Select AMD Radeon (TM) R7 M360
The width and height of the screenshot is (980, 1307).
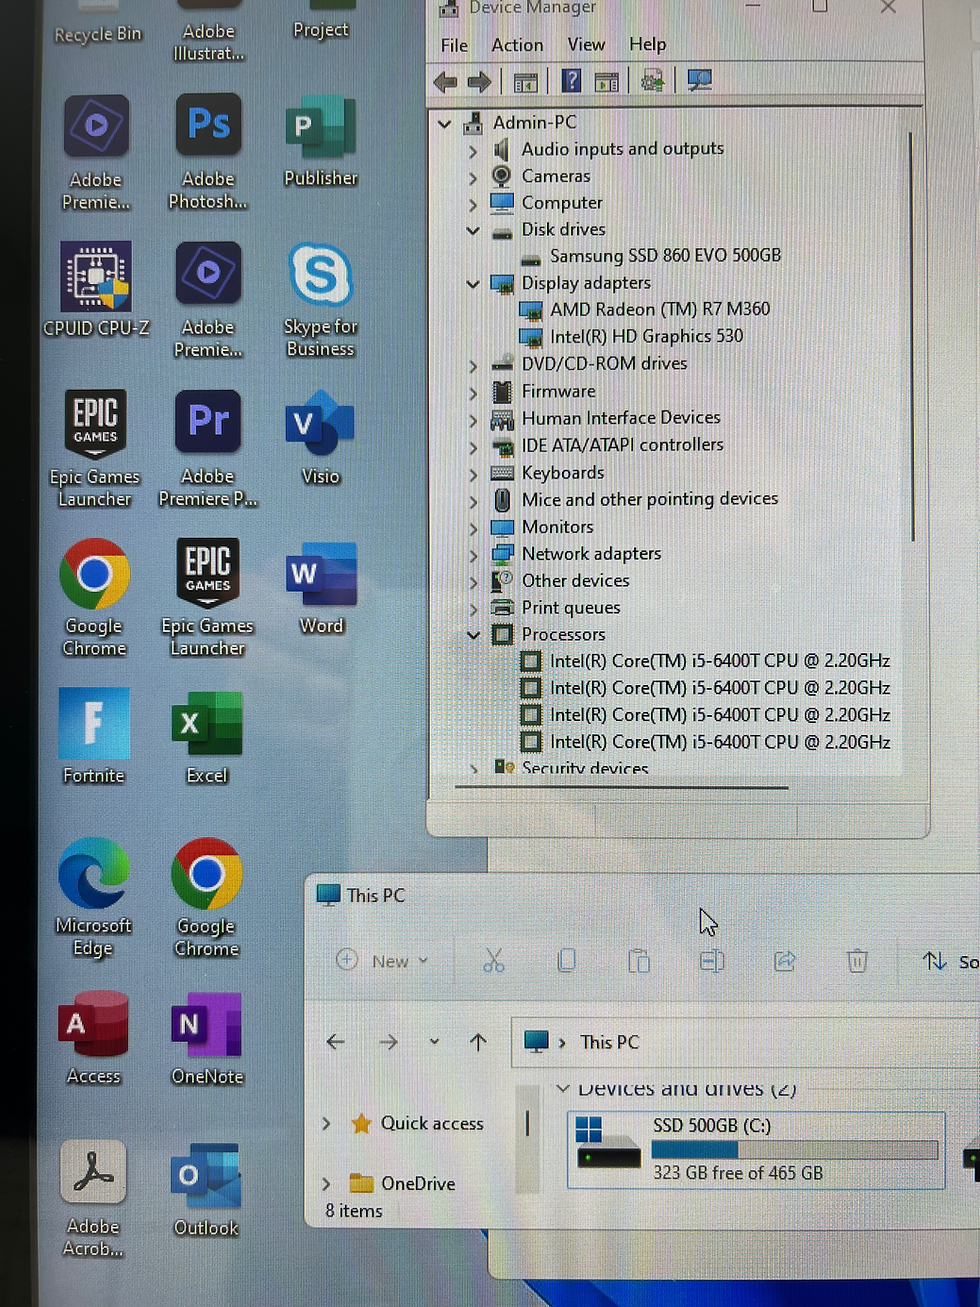point(660,310)
